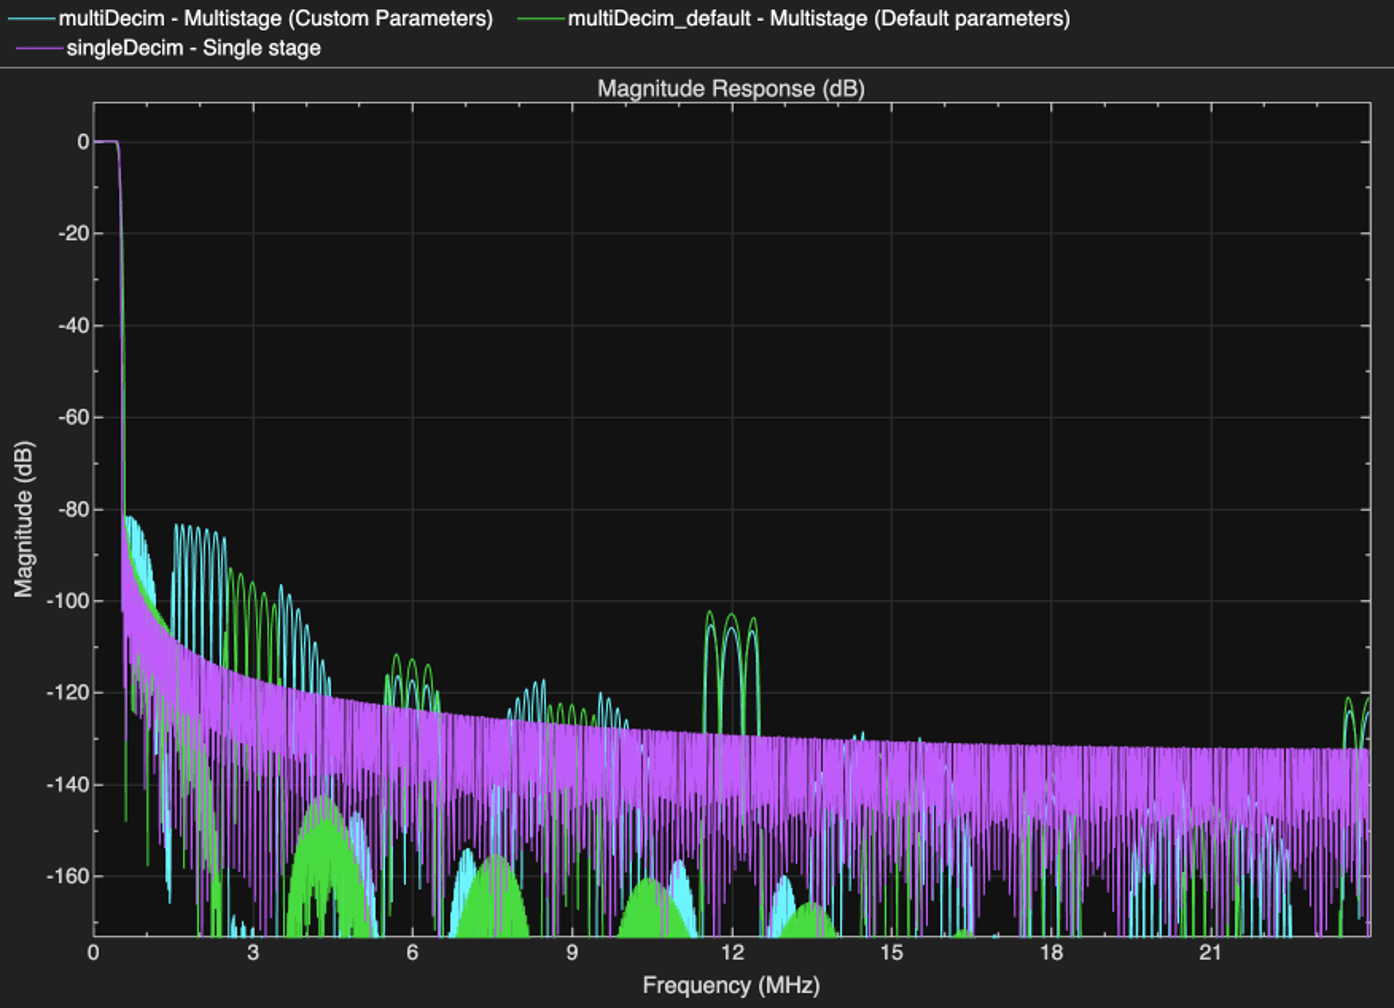The width and height of the screenshot is (1394, 1008).
Task: Click the 21 tick on the frequency axis
Action: click(x=1210, y=952)
